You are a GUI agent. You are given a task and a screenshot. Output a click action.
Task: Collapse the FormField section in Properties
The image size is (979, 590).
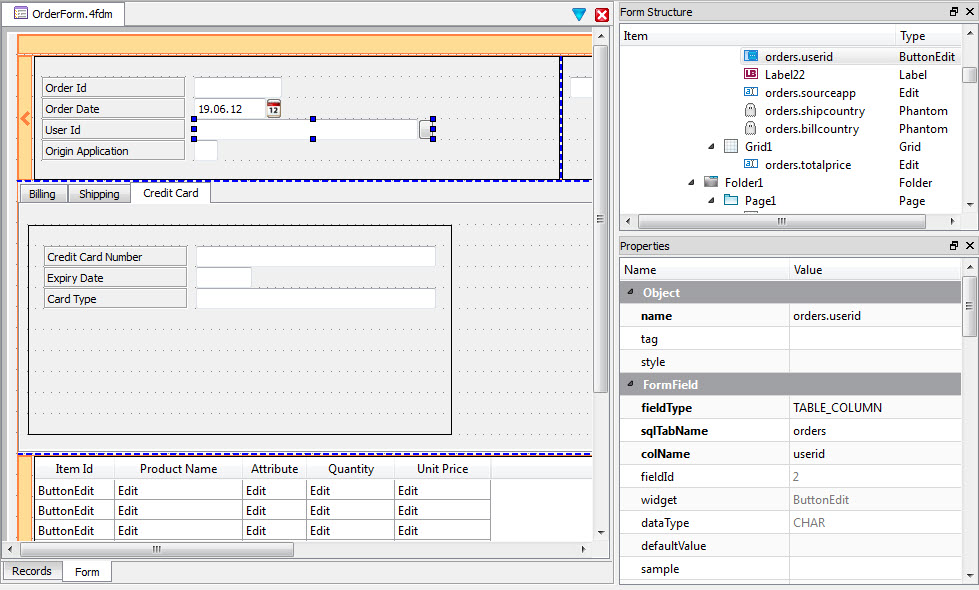tap(630, 384)
